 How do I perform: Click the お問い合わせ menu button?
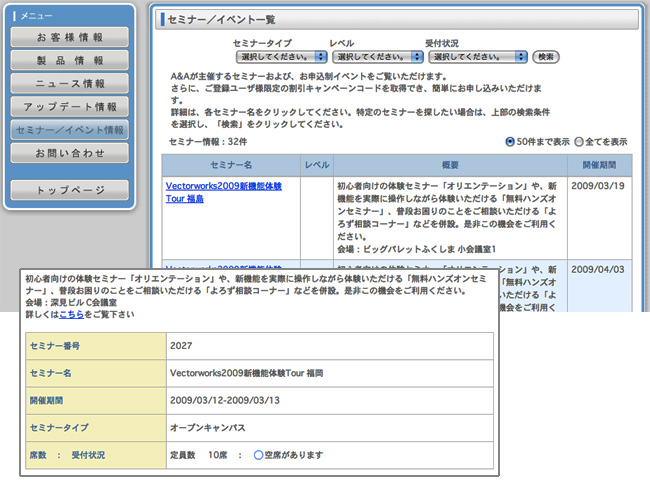point(69,154)
